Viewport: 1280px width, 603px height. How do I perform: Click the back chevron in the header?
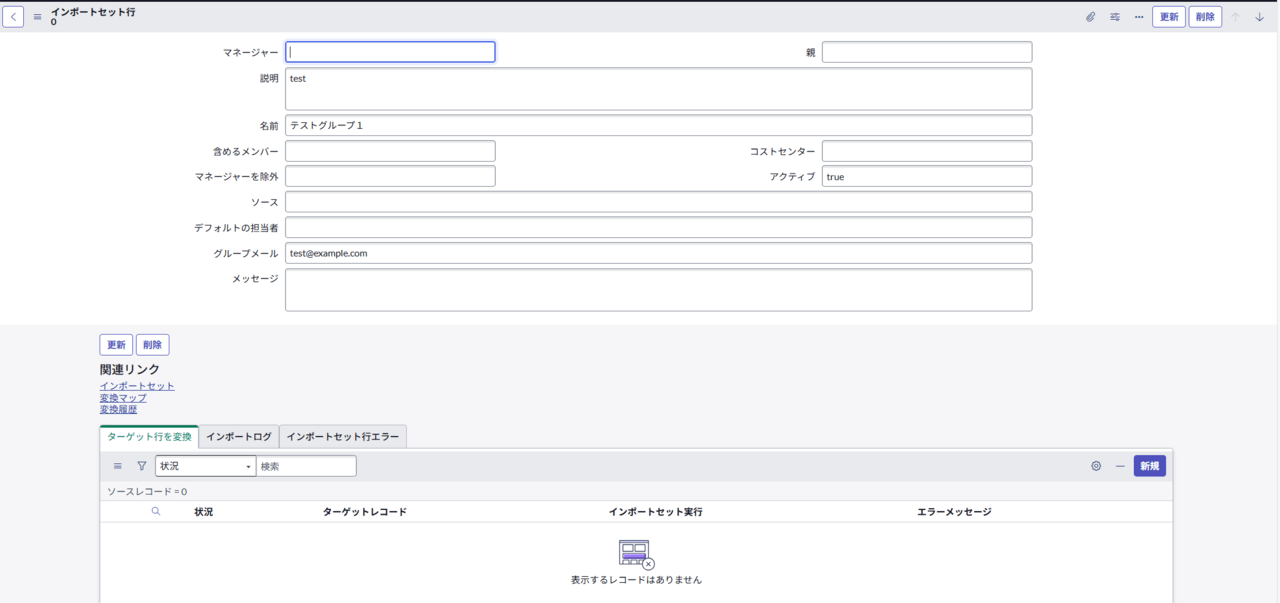point(13,17)
